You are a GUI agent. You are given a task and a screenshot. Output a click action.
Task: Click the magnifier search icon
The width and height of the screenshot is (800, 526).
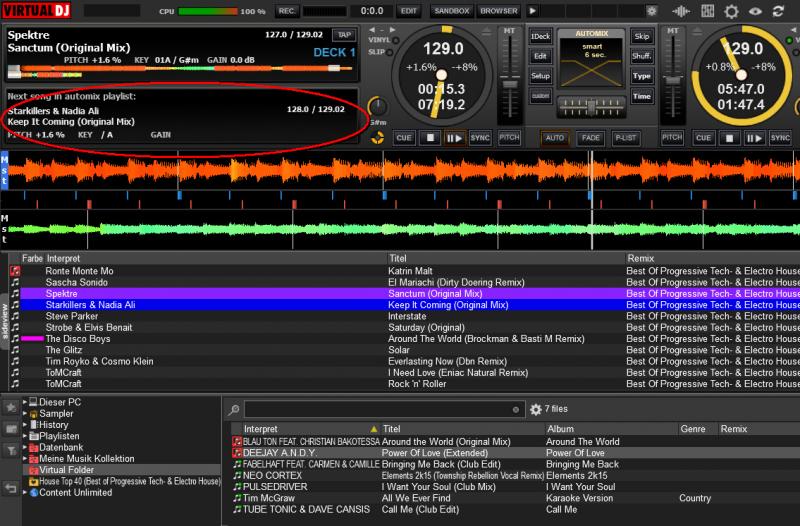pos(234,410)
